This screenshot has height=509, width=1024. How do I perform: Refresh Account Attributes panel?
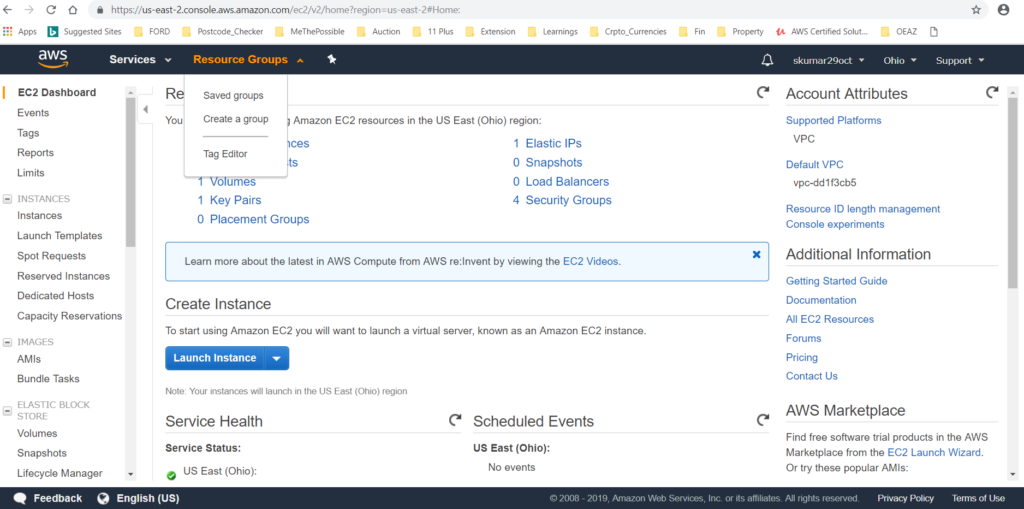[992, 93]
